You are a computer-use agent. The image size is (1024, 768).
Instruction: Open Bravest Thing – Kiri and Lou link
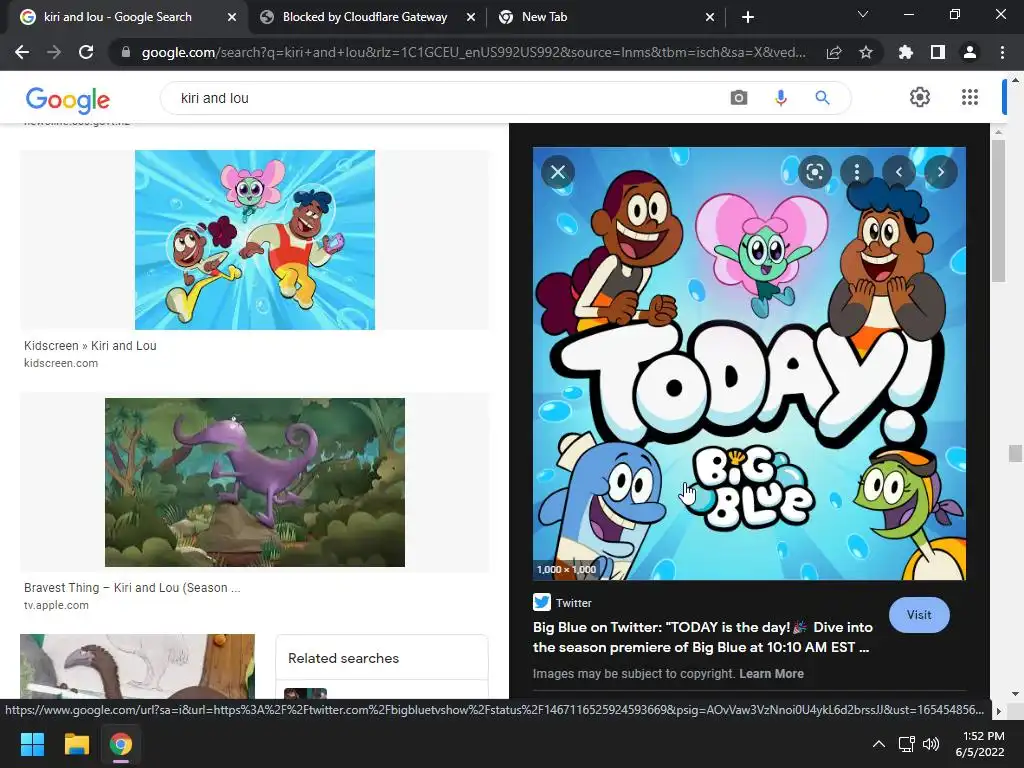(132, 587)
